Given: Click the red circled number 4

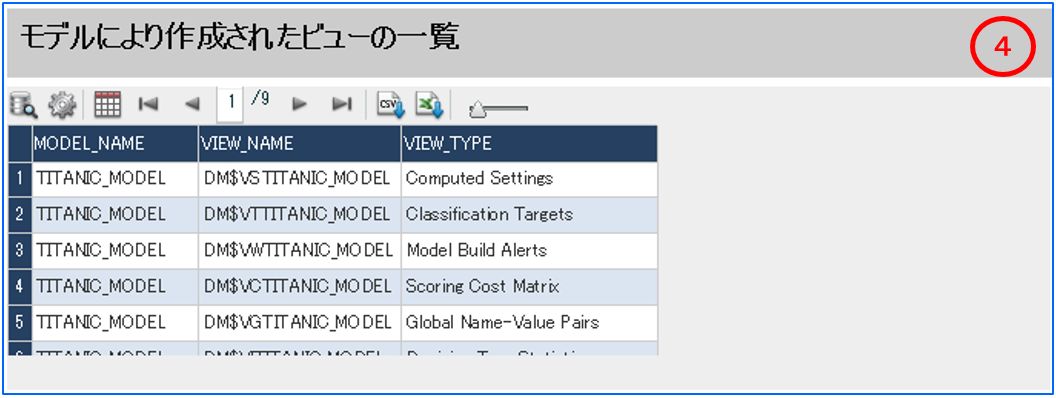Looking at the screenshot, I should tap(1002, 46).
